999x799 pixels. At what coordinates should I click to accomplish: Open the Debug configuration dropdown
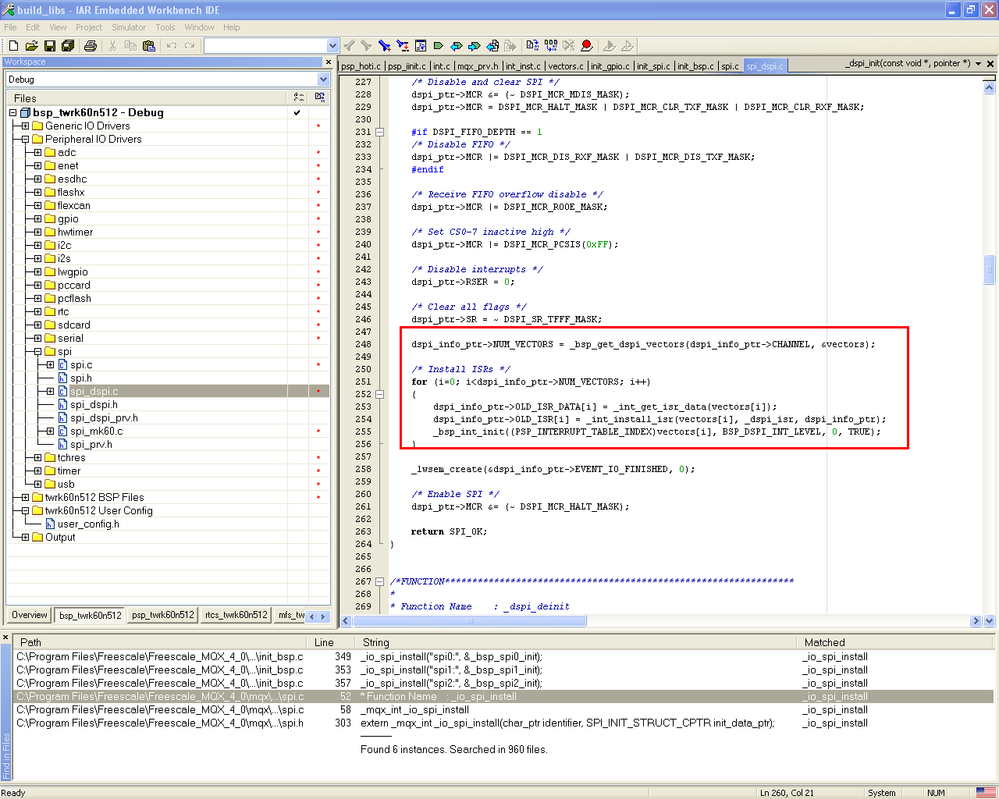coord(324,80)
